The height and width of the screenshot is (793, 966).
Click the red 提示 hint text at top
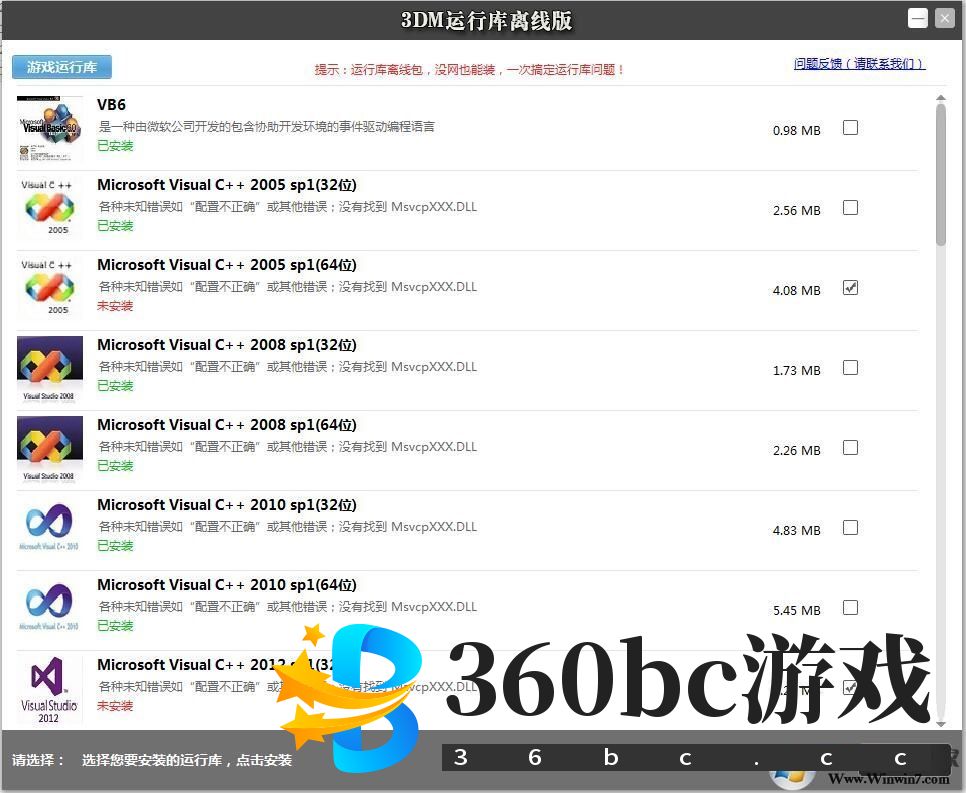click(x=469, y=70)
